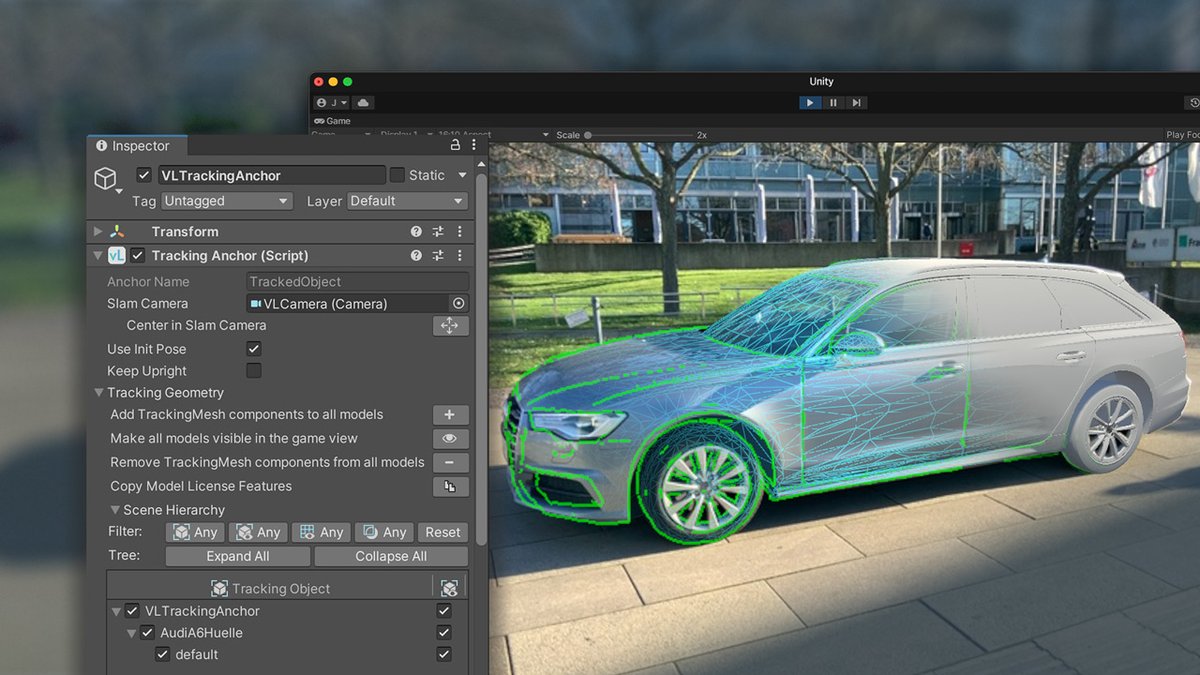Open the Inspector panel kebab menu

(472, 146)
